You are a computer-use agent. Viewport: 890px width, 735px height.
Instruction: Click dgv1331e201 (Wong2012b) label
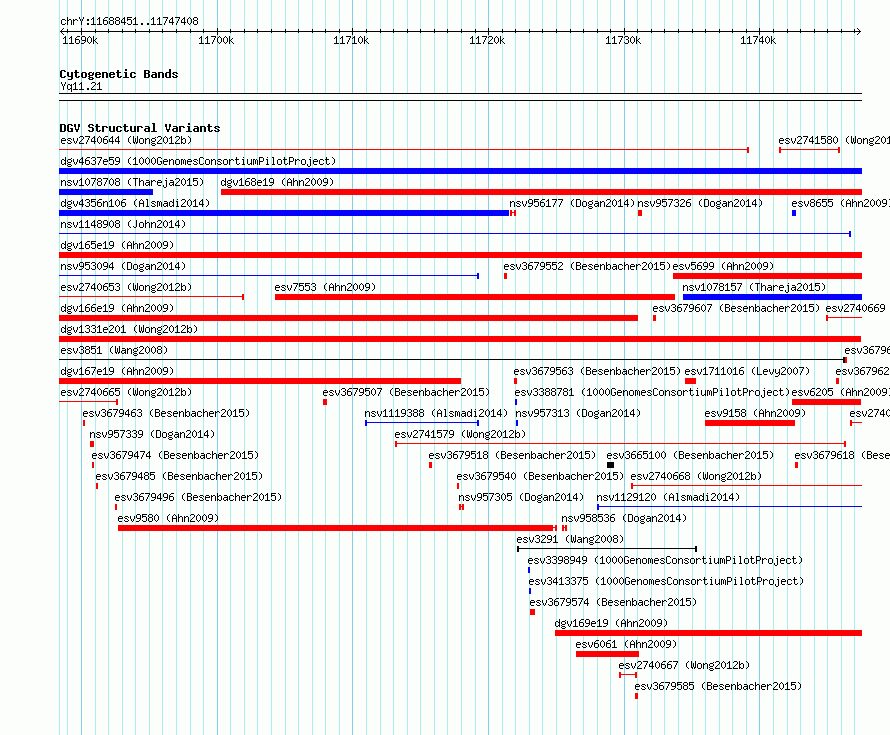(x=129, y=329)
